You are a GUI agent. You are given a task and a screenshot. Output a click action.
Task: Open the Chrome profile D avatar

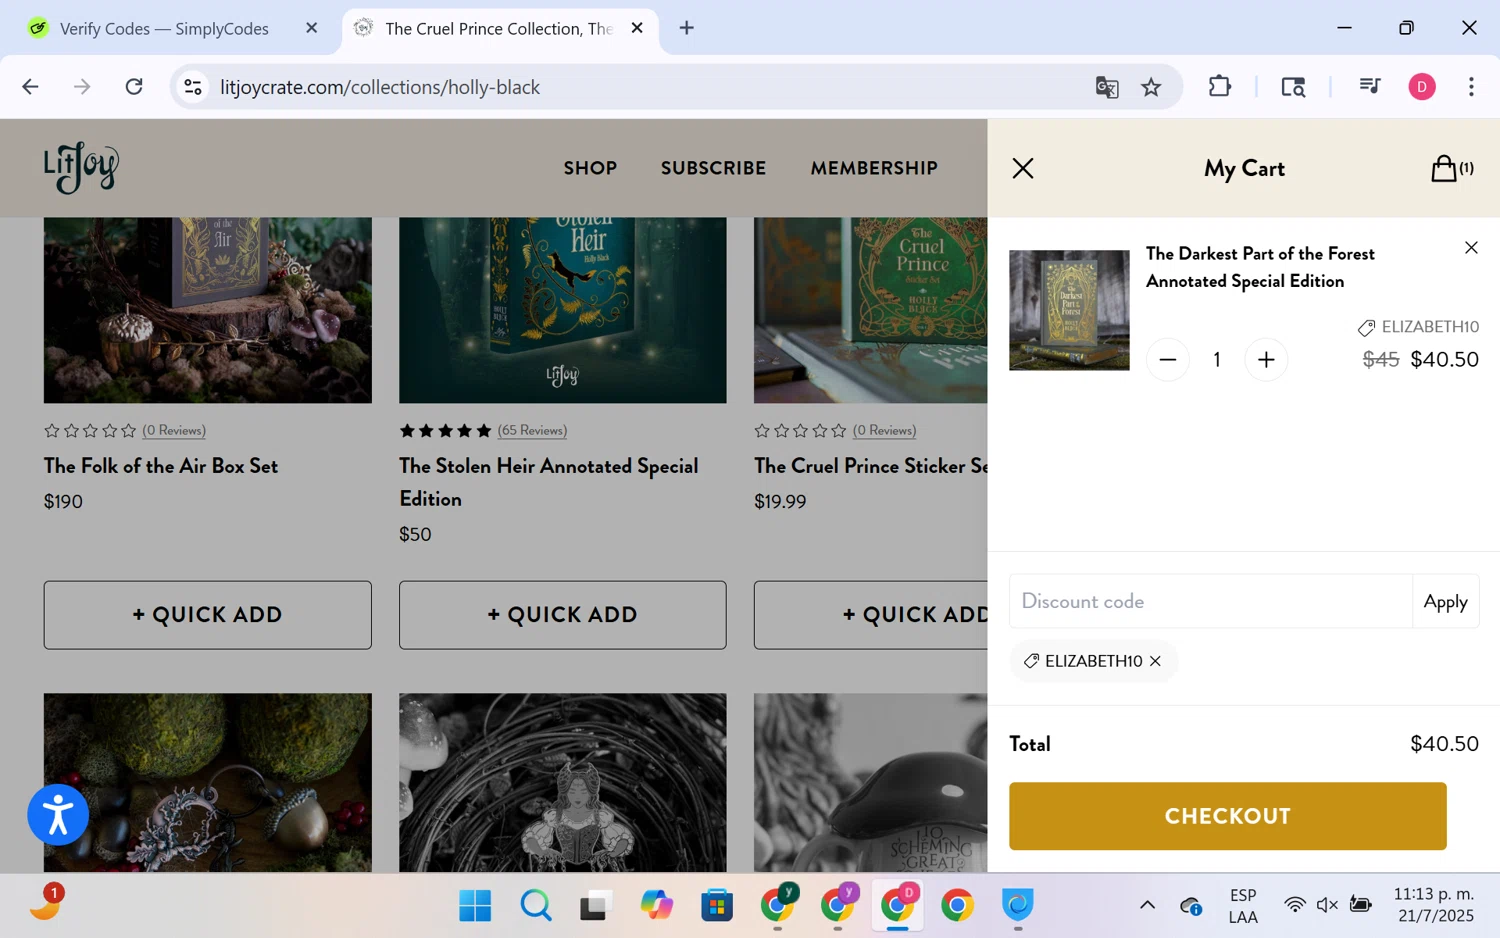(x=1422, y=87)
